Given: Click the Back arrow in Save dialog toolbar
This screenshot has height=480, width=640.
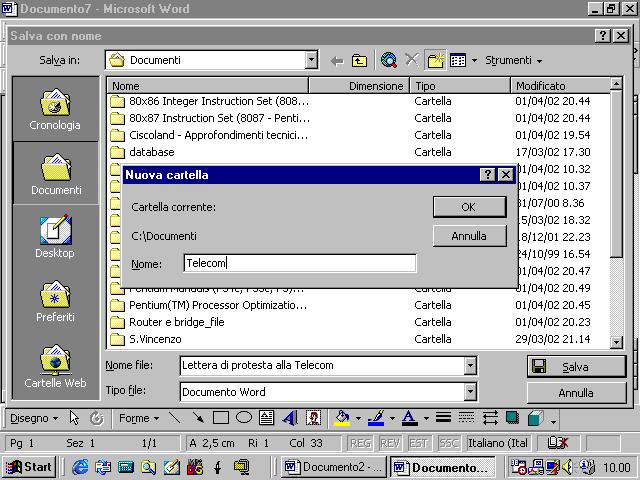Looking at the screenshot, I should 337,61.
